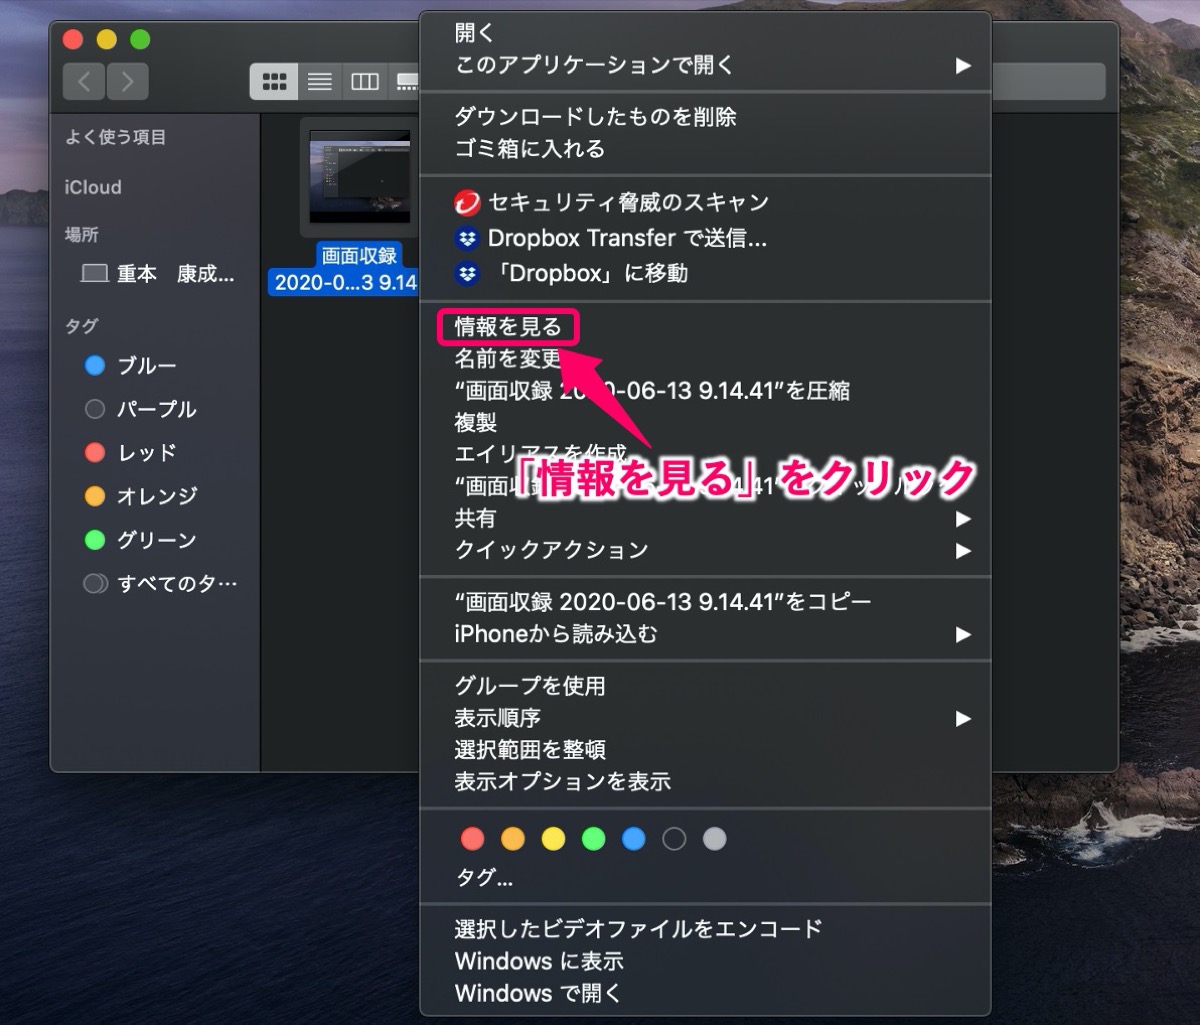
Task: Click the よく使う項目 sidebar heading
Action: [x=116, y=138]
